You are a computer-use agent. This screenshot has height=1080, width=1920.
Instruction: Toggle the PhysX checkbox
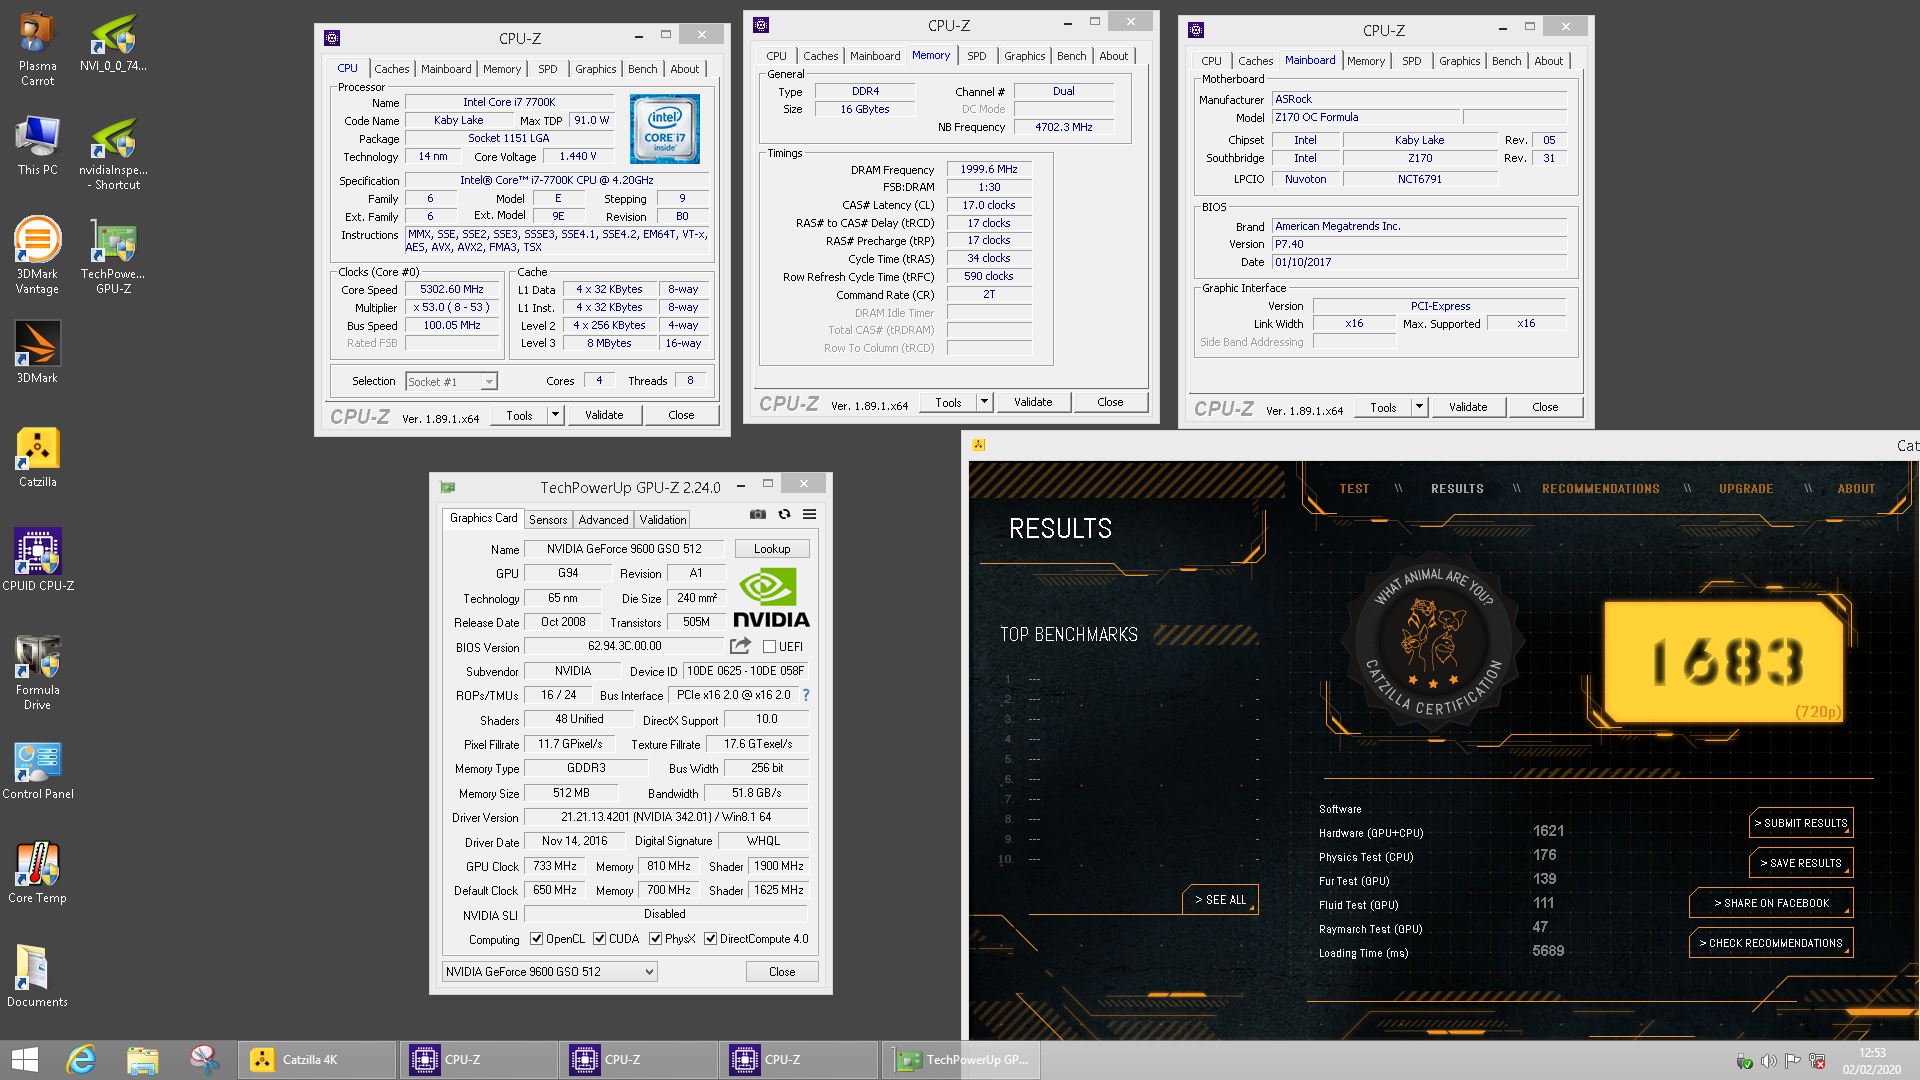click(655, 939)
